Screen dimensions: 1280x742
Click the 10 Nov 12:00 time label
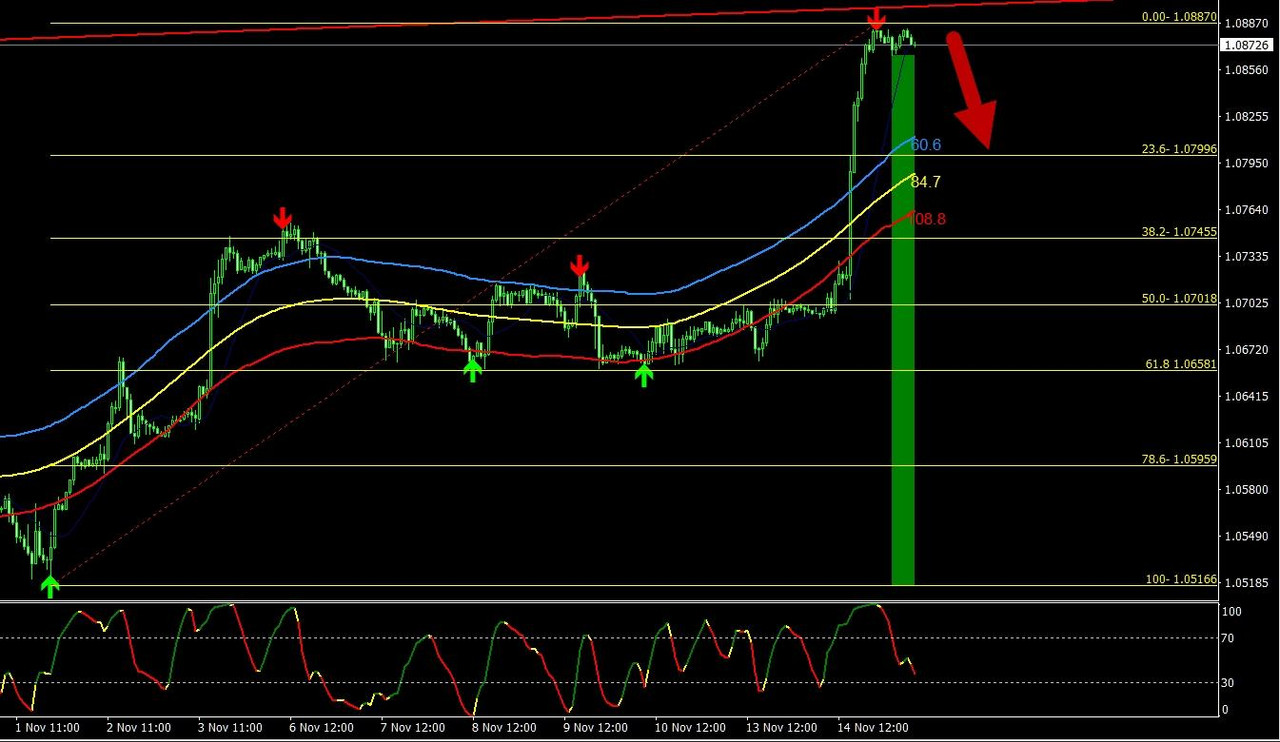[x=690, y=727]
